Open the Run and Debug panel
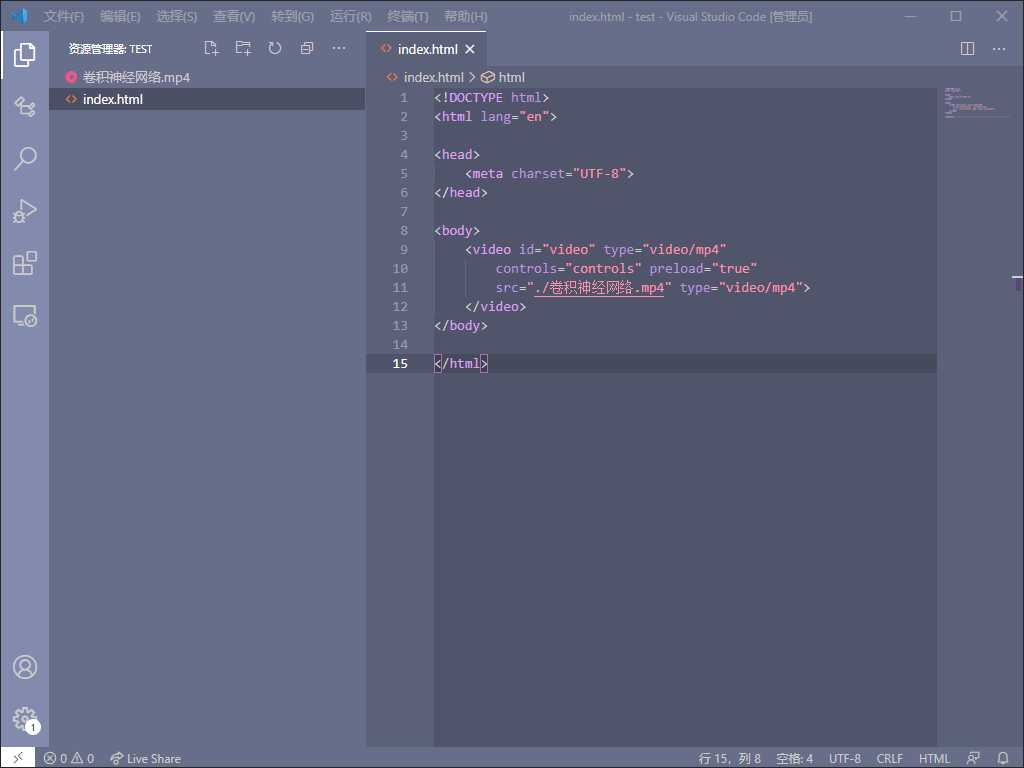 (25, 211)
